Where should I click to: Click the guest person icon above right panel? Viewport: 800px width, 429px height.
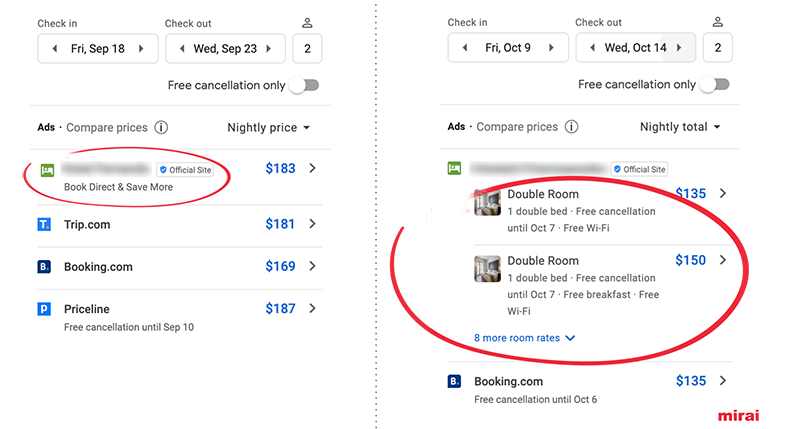click(717, 22)
